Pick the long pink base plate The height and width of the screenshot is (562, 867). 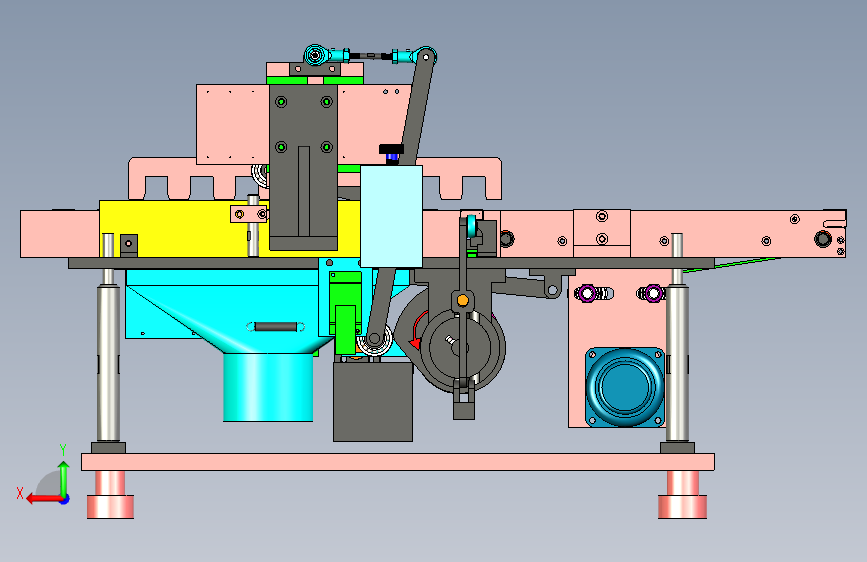(x=398, y=462)
